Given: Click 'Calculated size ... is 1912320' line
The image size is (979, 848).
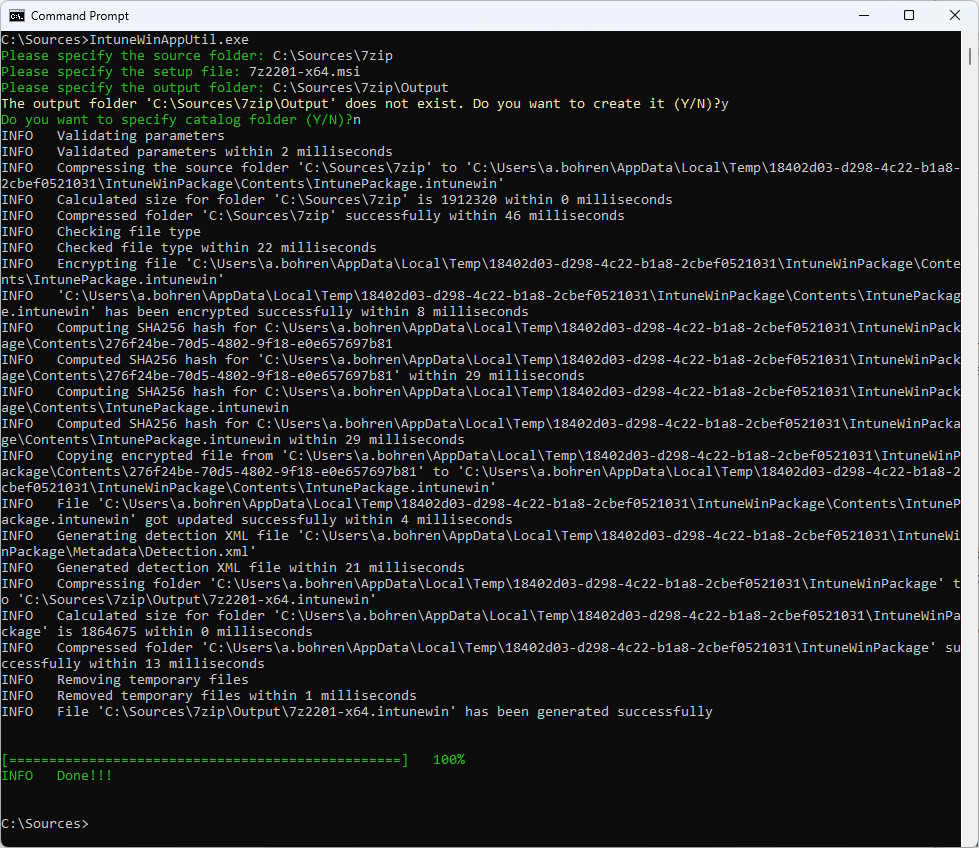Looking at the screenshot, I should (x=337, y=199).
